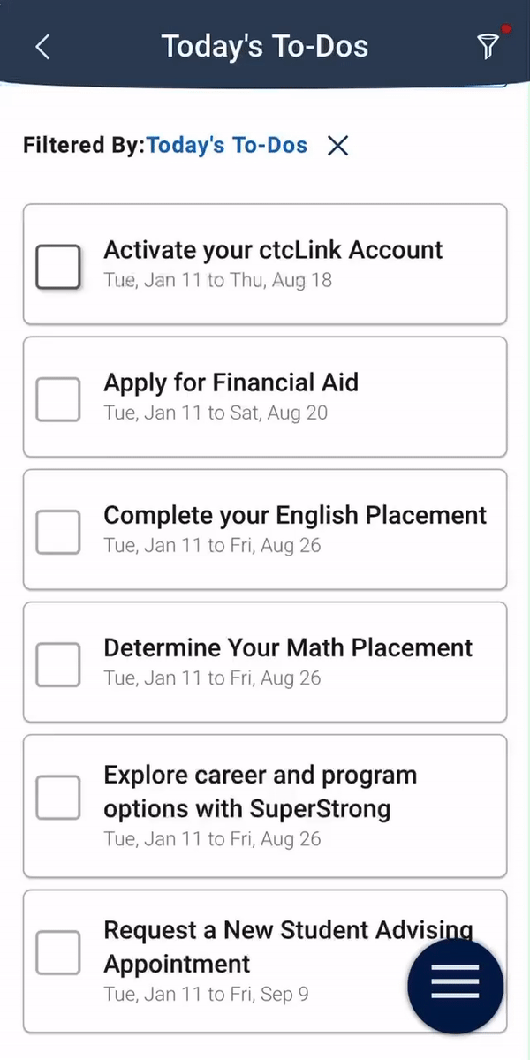Tap the Today's To-Dos header title
The height and width of the screenshot is (1060, 530).
click(265, 46)
